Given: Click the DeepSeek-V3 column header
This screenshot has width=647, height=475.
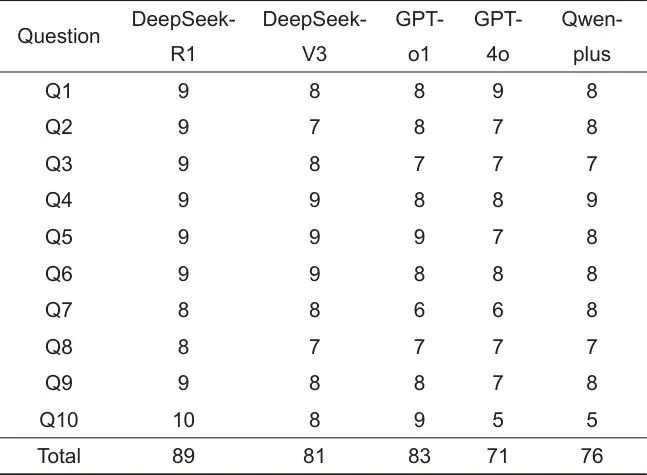Looking at the screenshot, I should (314, 37).
